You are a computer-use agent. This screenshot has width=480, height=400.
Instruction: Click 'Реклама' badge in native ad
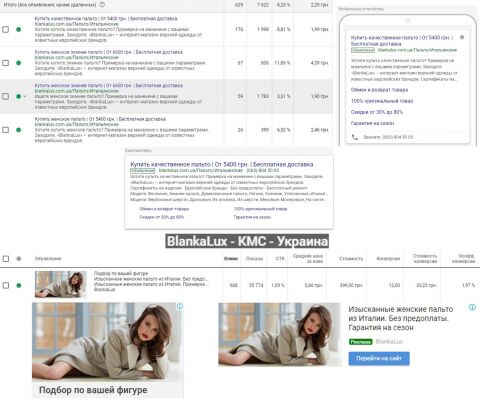point(360,342)
